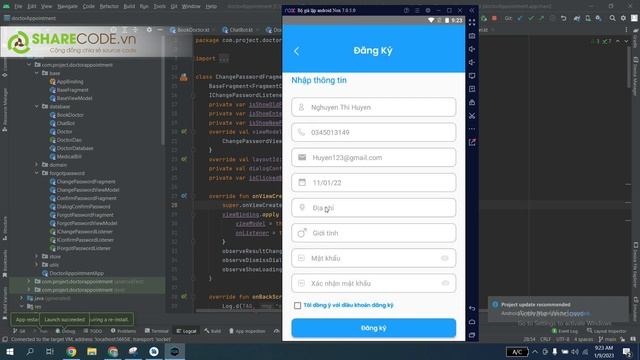This screenshot has height=360, width=640.
Task: Expand the utils folder in project tree
Action: (x=37, y=264)
